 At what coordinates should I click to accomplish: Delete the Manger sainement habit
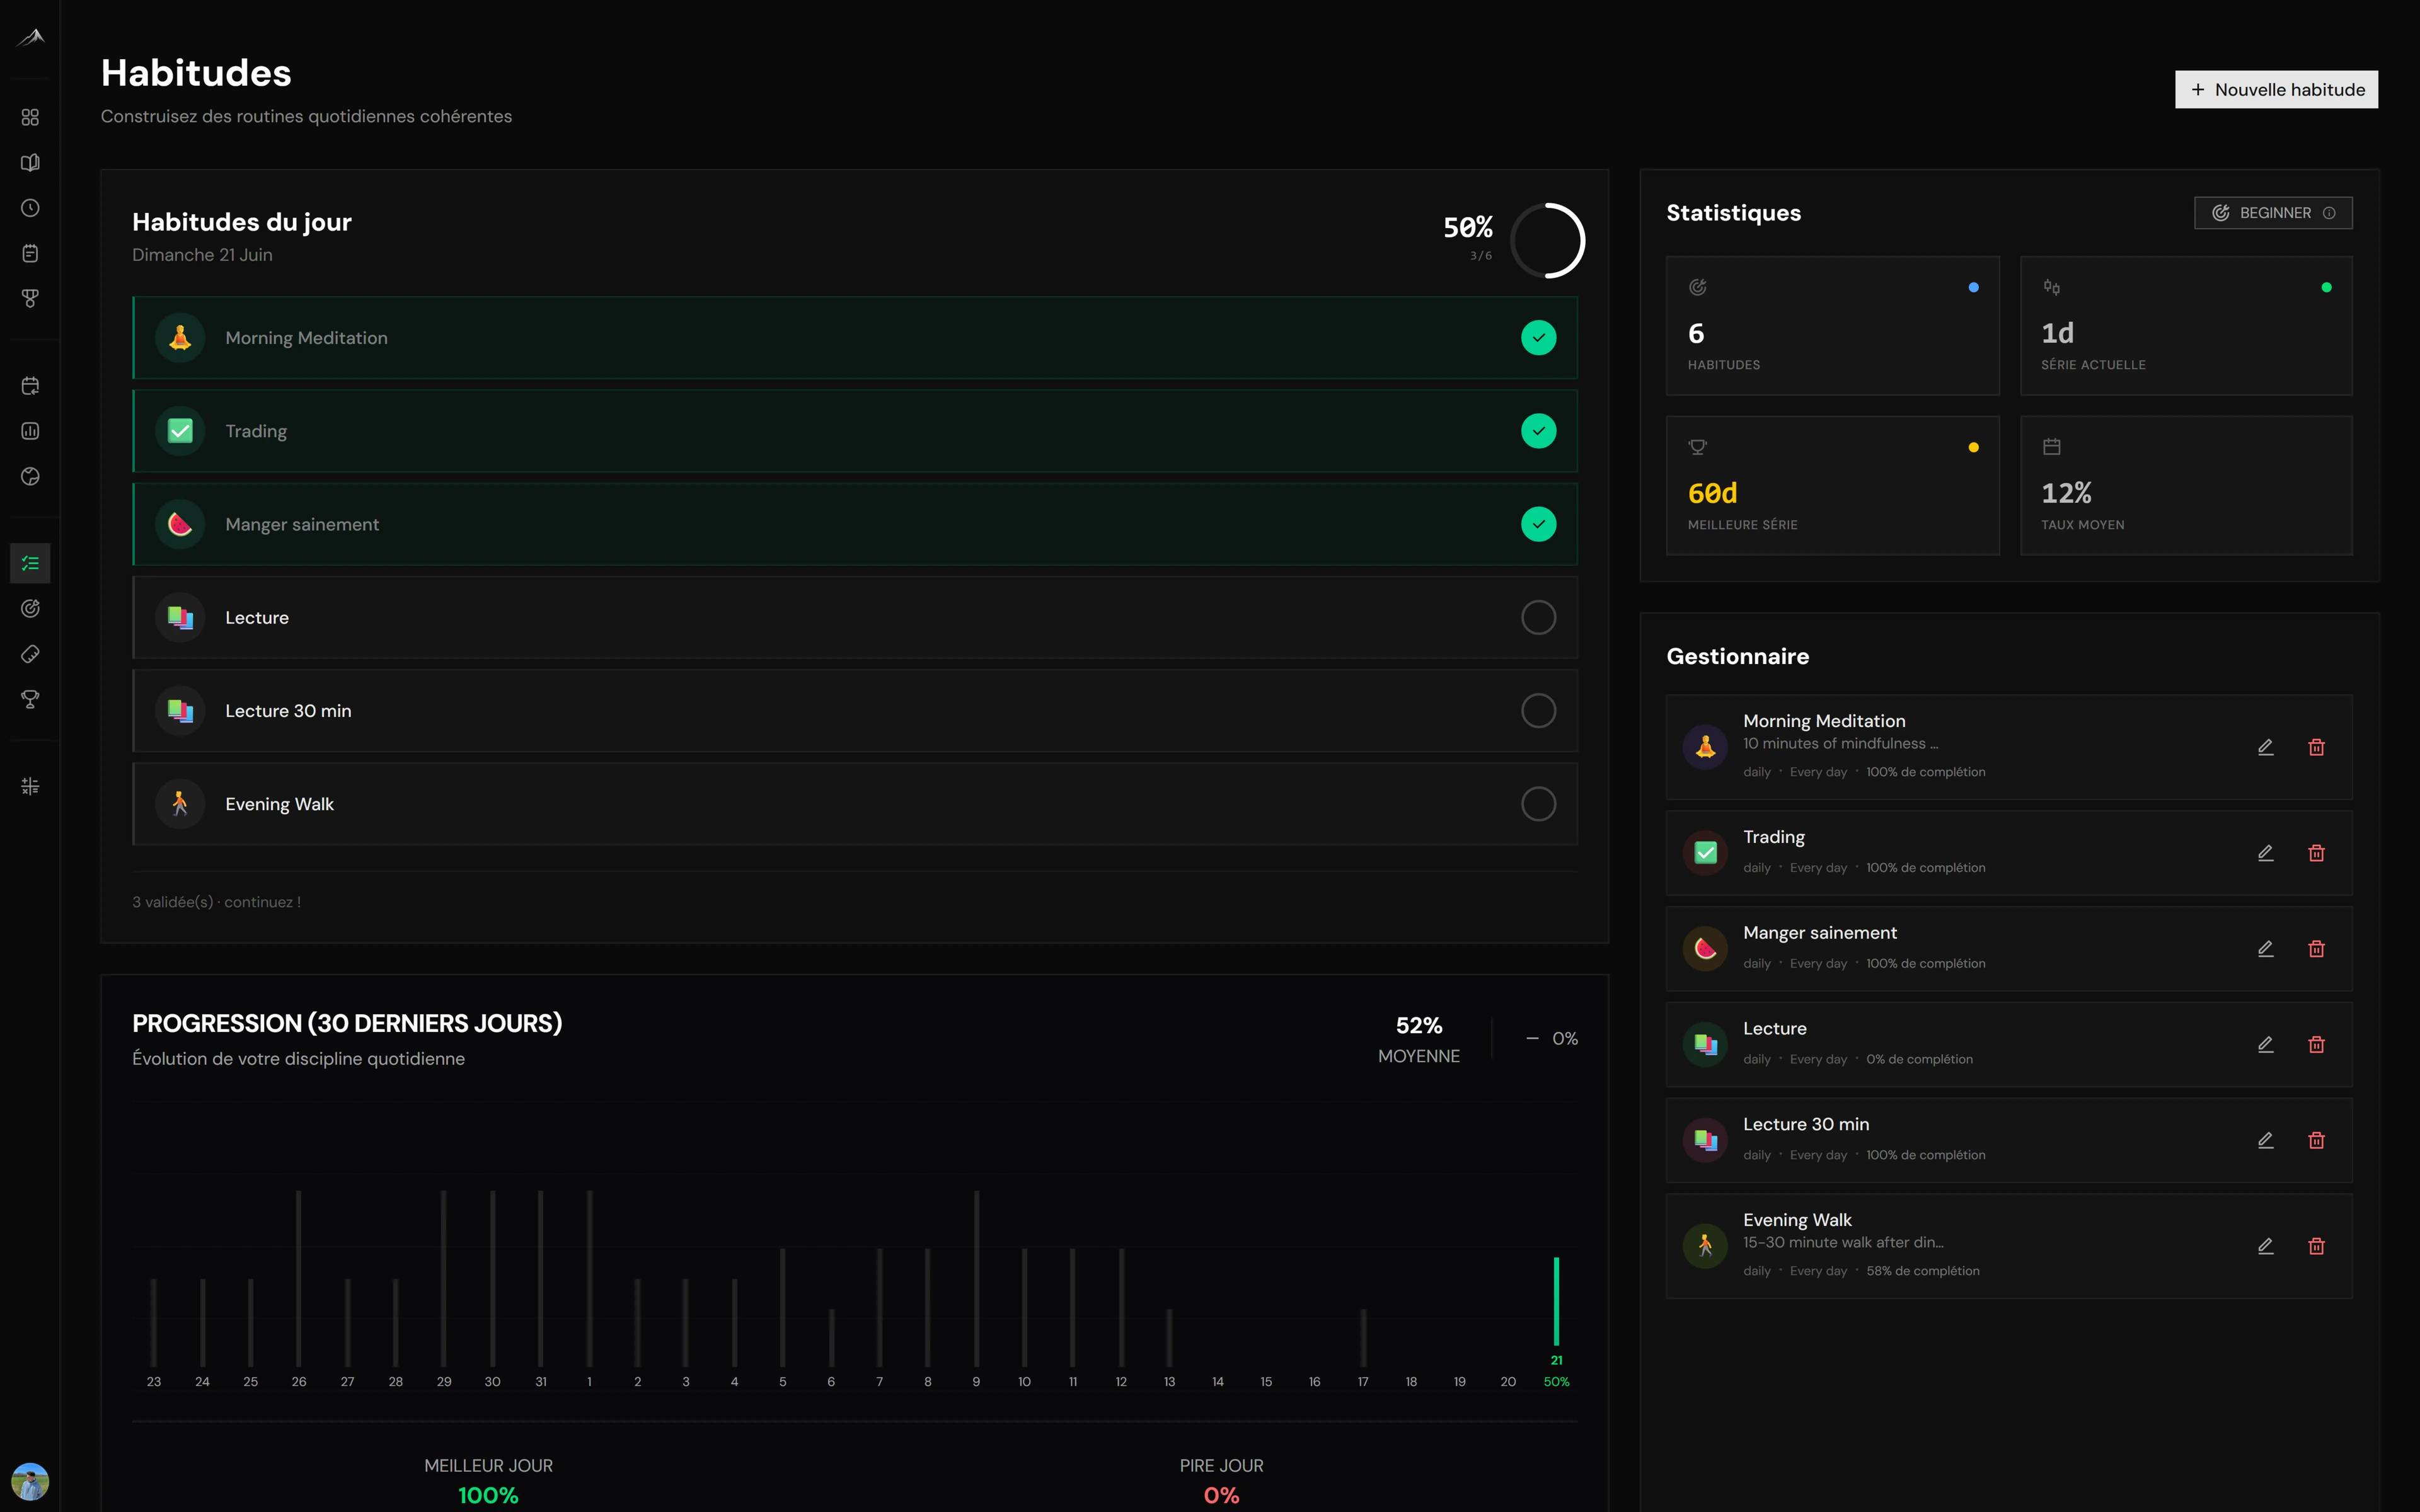point(2316,949)
